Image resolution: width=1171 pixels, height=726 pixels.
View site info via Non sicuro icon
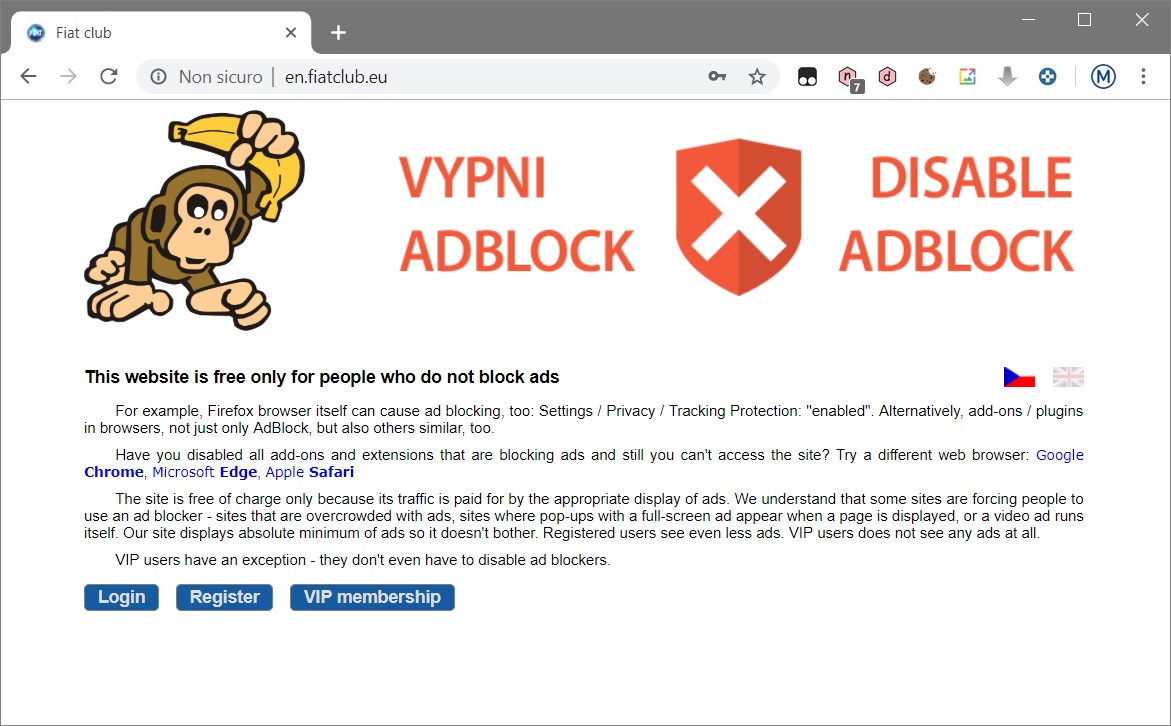point(158,76)
